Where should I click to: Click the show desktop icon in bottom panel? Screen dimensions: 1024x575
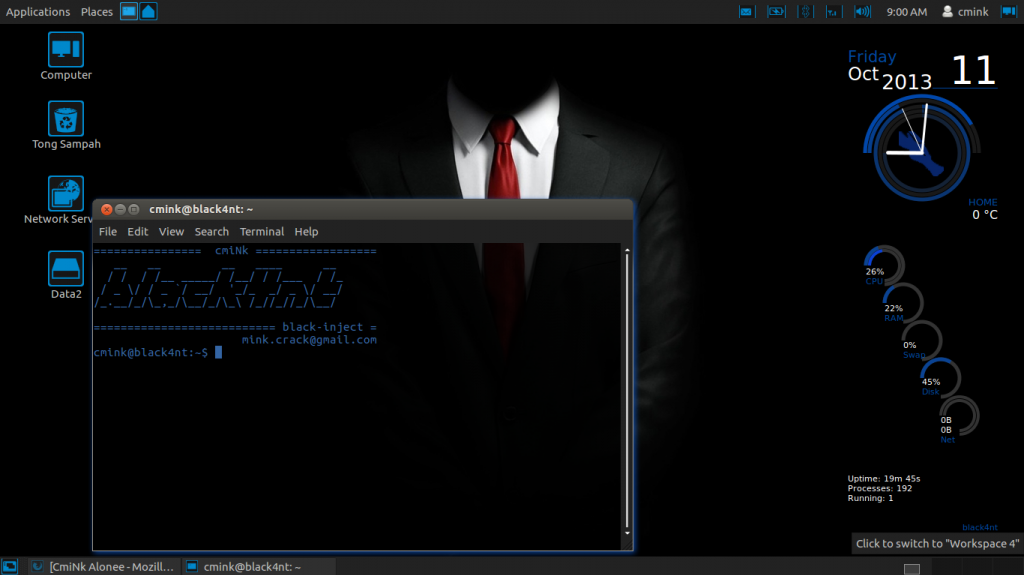pyautogui.click(x=9, y=566)
